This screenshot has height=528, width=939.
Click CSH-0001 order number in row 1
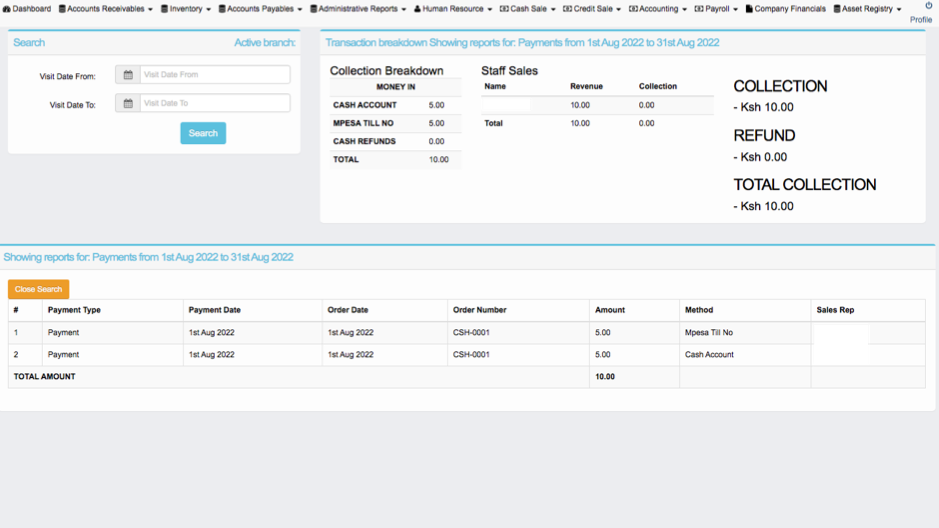click(x=471, y=332)
